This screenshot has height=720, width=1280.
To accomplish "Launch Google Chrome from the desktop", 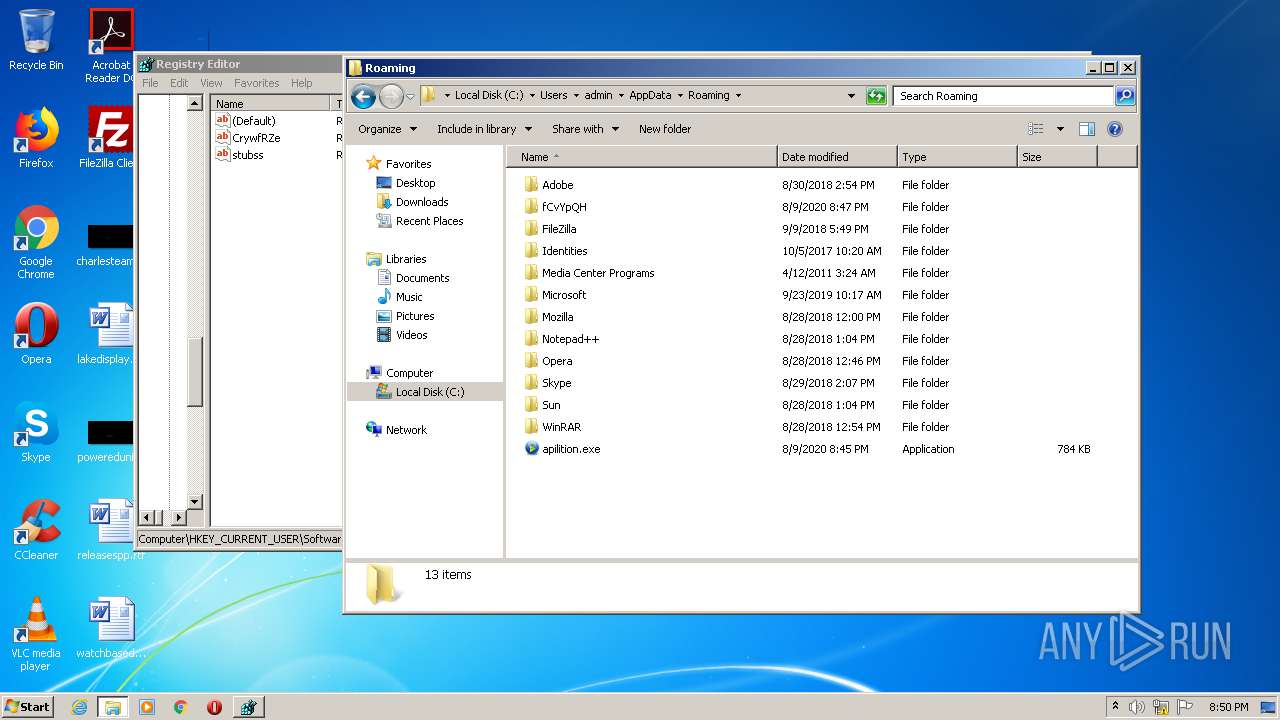I will (x=36, y=243).
